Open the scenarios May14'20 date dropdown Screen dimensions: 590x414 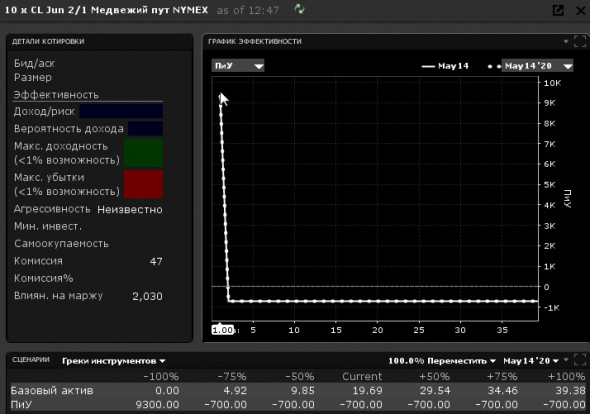[x=531, y=361]
